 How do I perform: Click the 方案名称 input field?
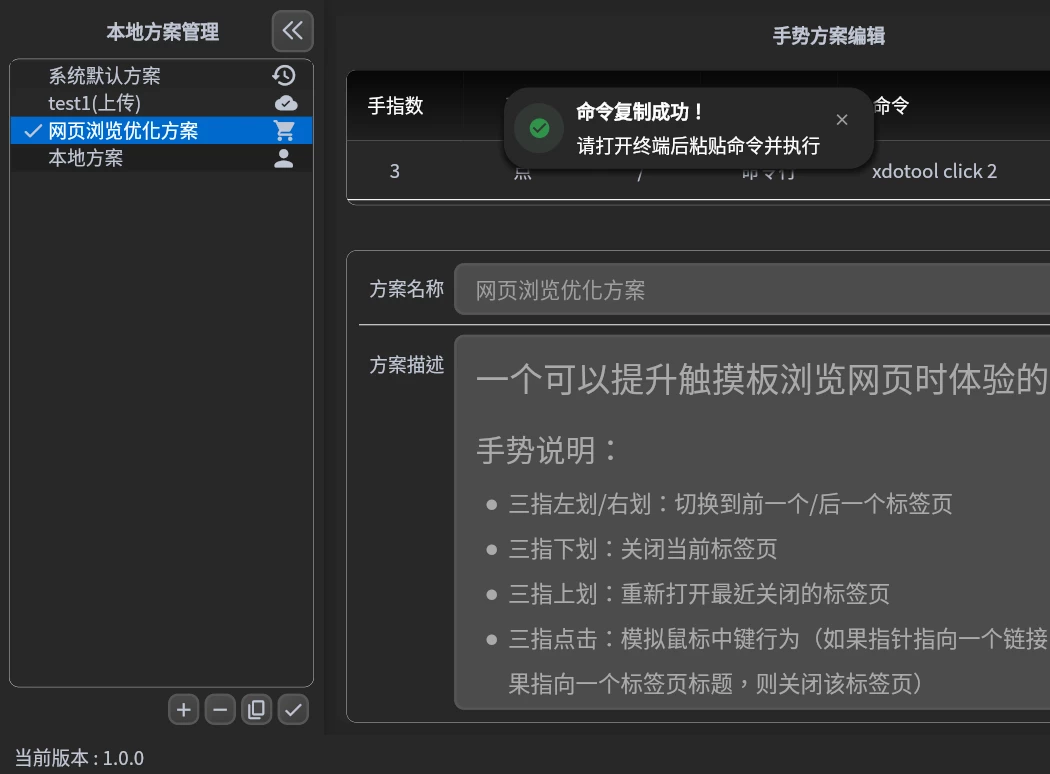(x=750, y=291)
